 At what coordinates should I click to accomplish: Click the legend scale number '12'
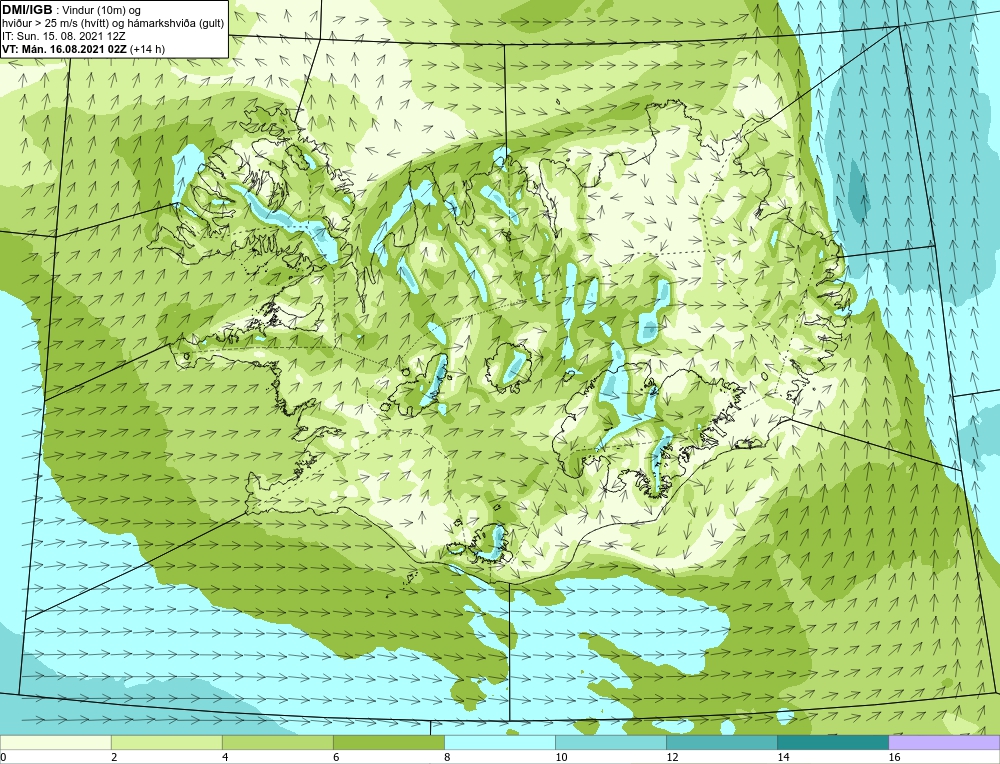pyautogui.click(x=672, y=757)
